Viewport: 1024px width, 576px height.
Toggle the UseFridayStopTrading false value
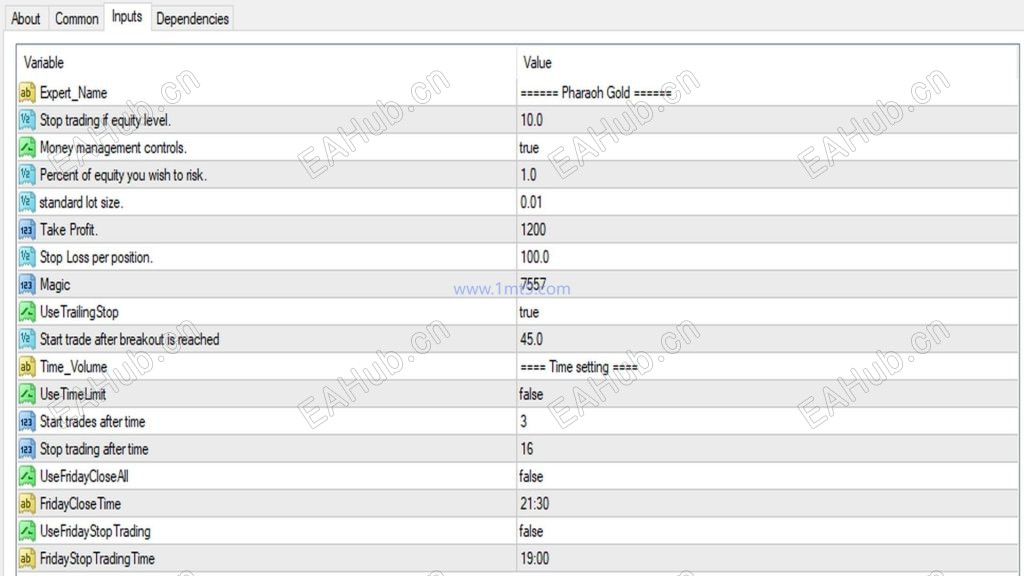pos(531,531)
